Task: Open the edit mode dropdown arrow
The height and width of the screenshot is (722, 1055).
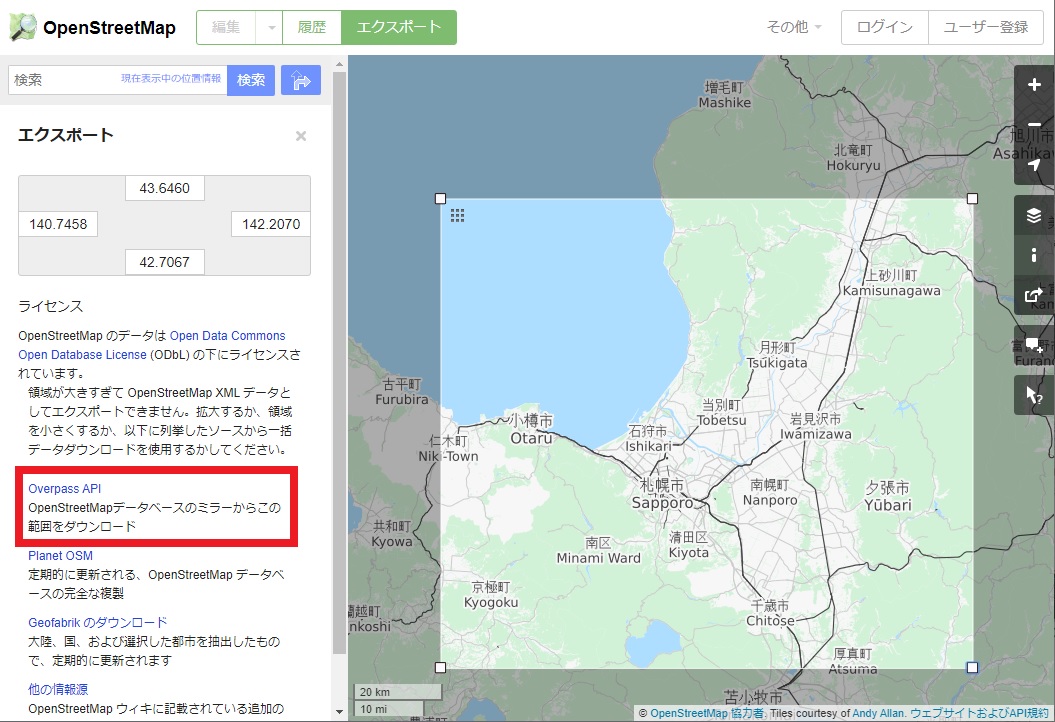Action: (271, 28)
